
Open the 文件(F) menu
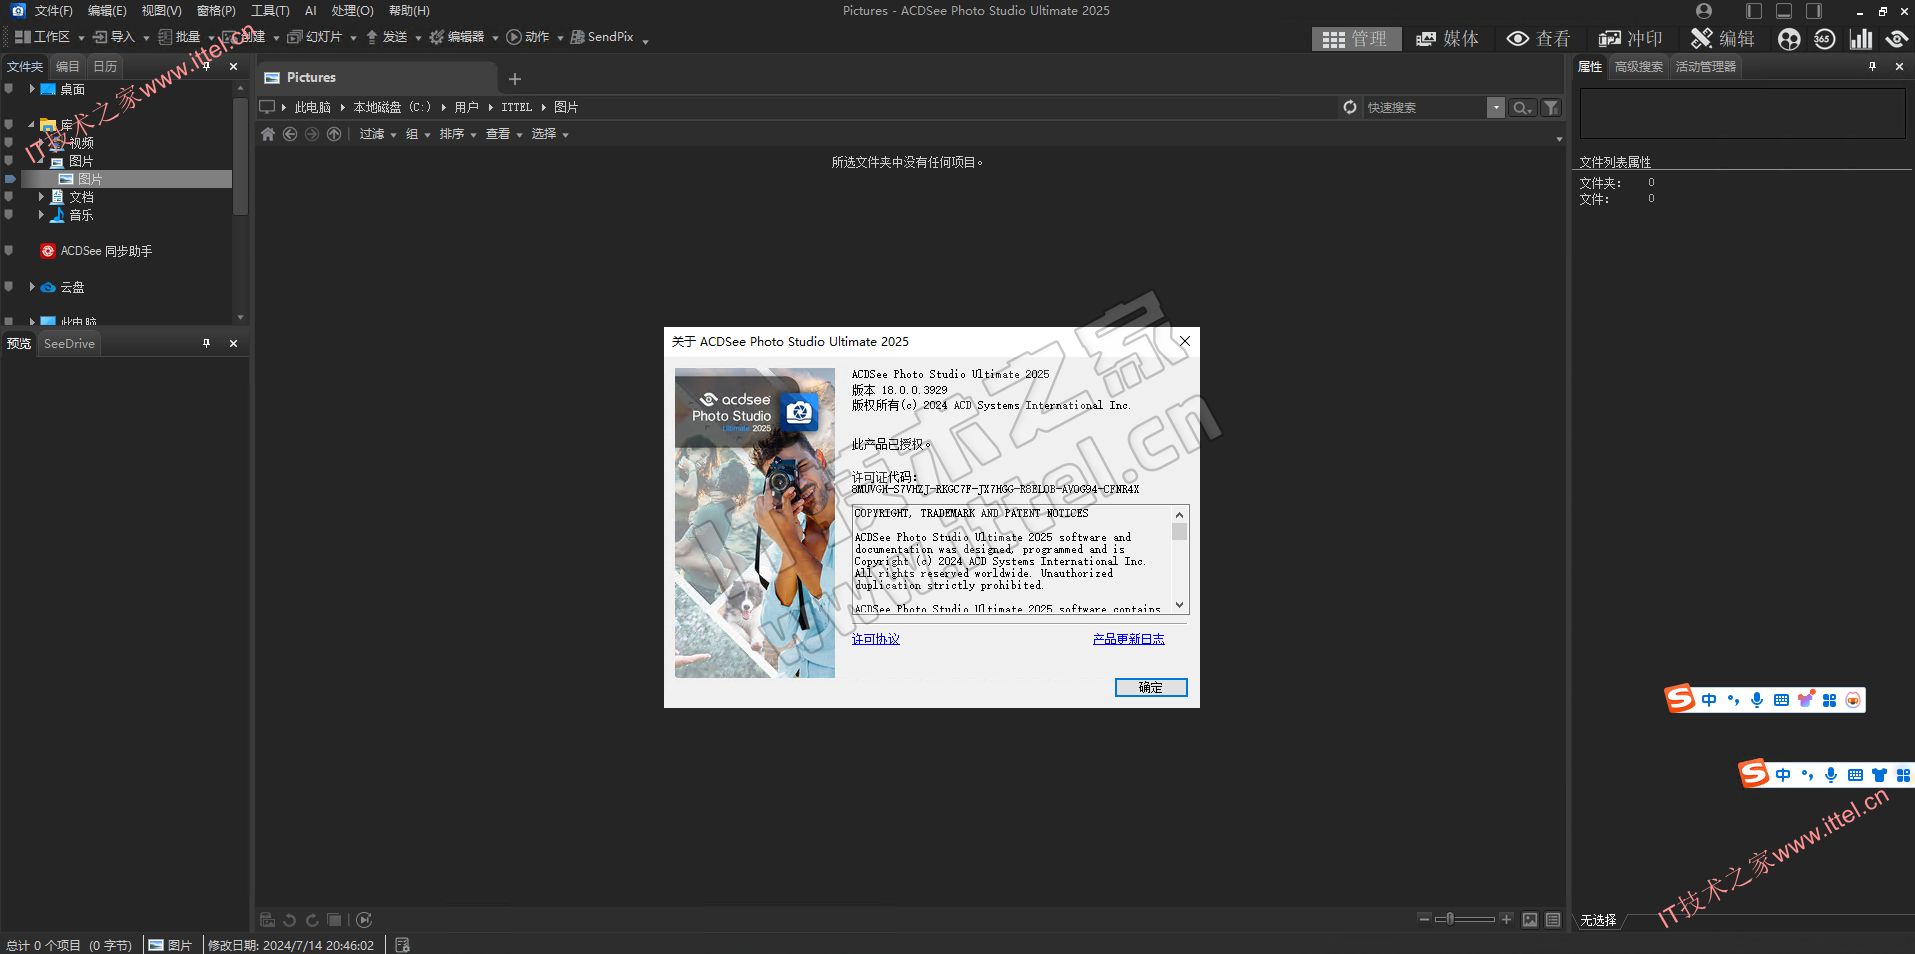tap(54, 11)
